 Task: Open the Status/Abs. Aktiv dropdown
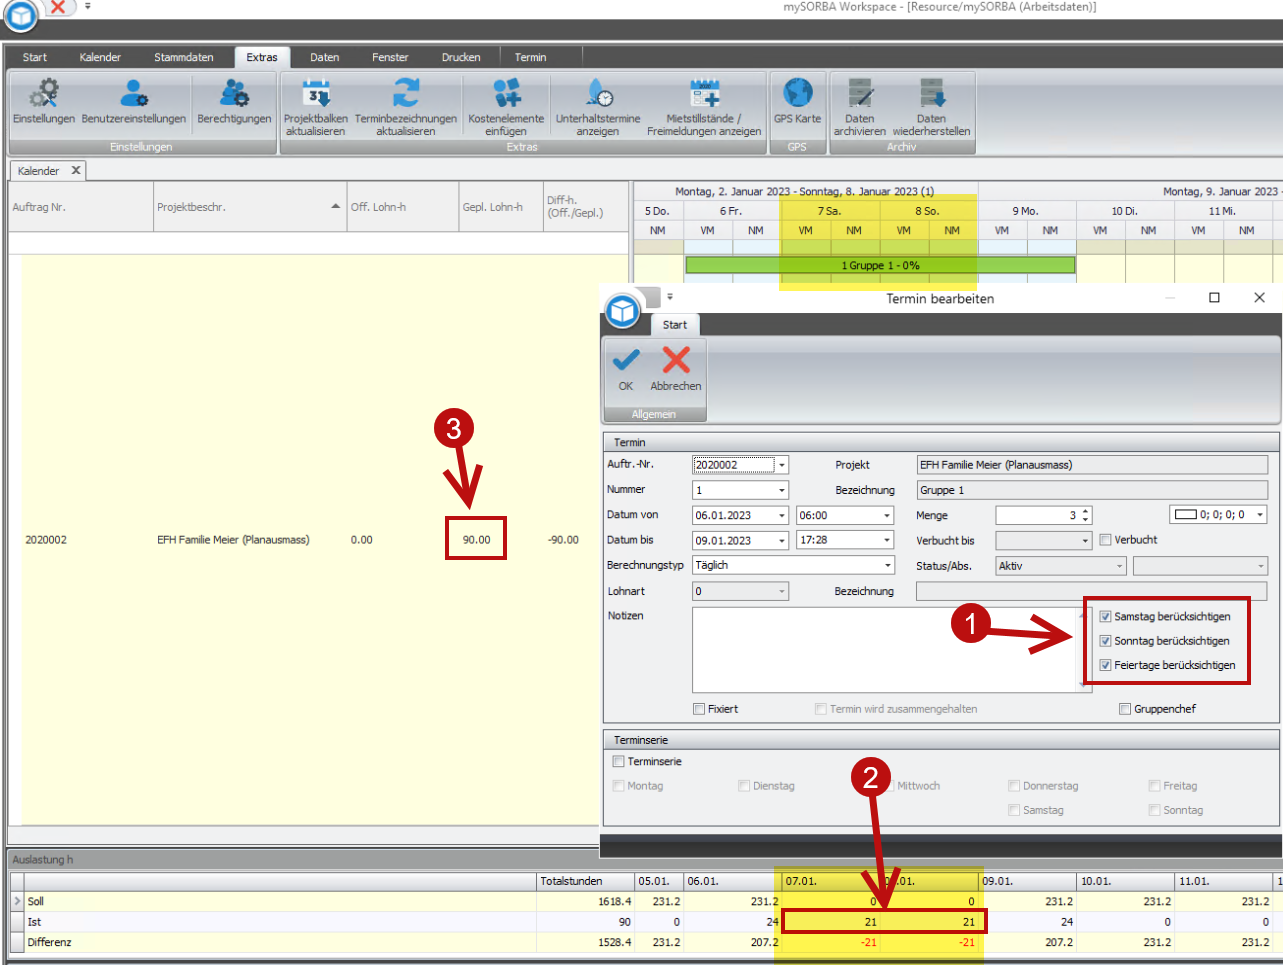click(x=1119, y=567)
